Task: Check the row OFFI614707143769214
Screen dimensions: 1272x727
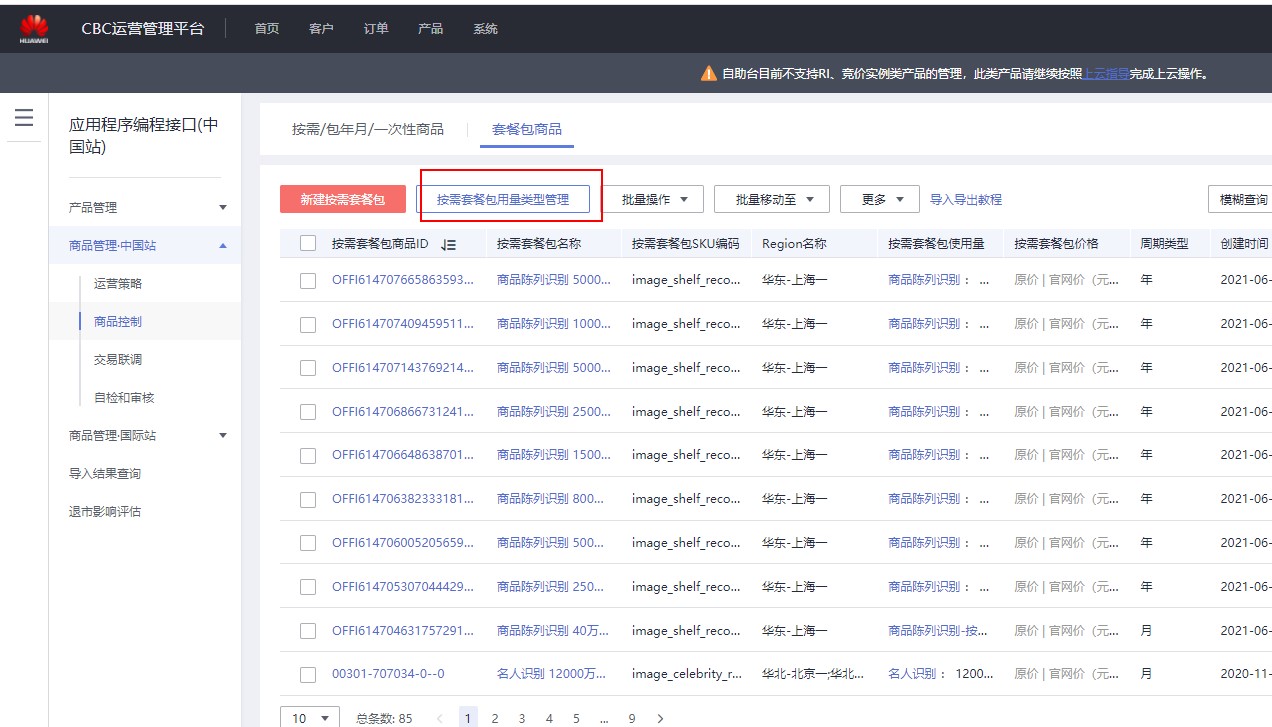Action: [x=308, y=368]
